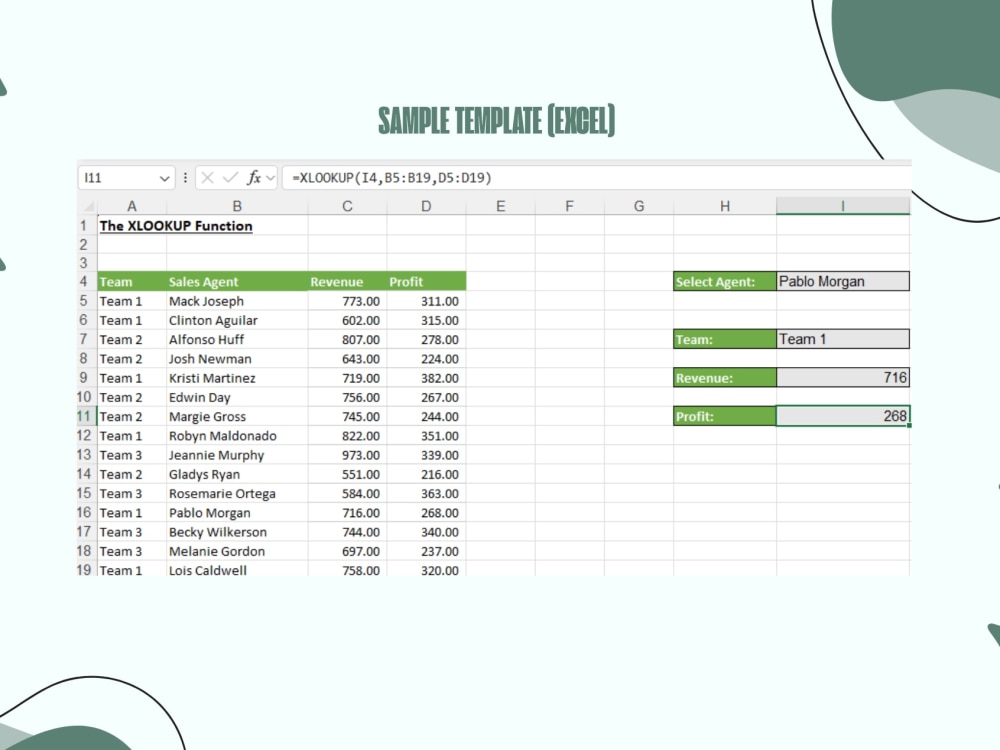Click the 'Select Agent:' label cell
This screenshot has height=750, width=1000.
(x=724, y=281)
